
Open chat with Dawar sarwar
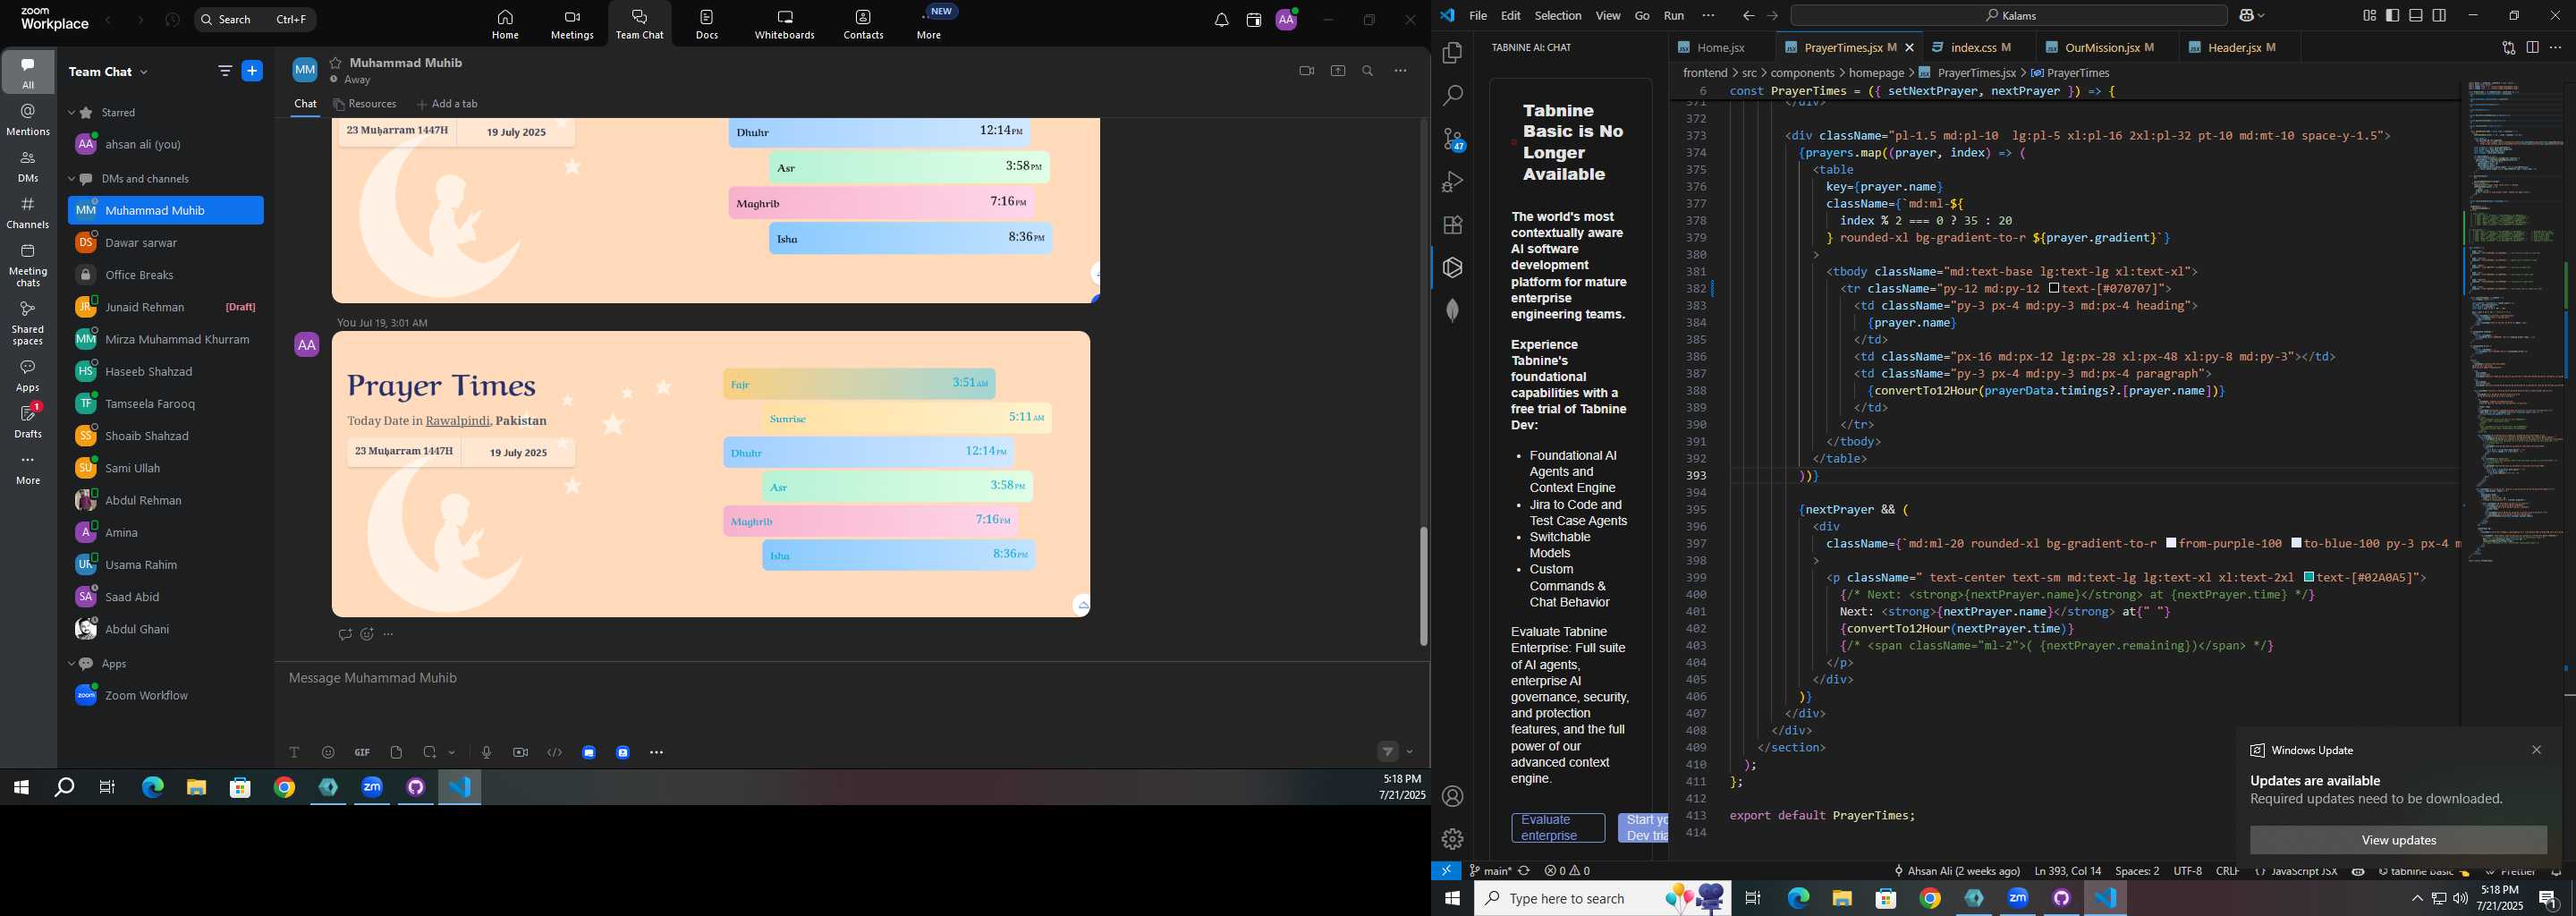coord(166,243)
